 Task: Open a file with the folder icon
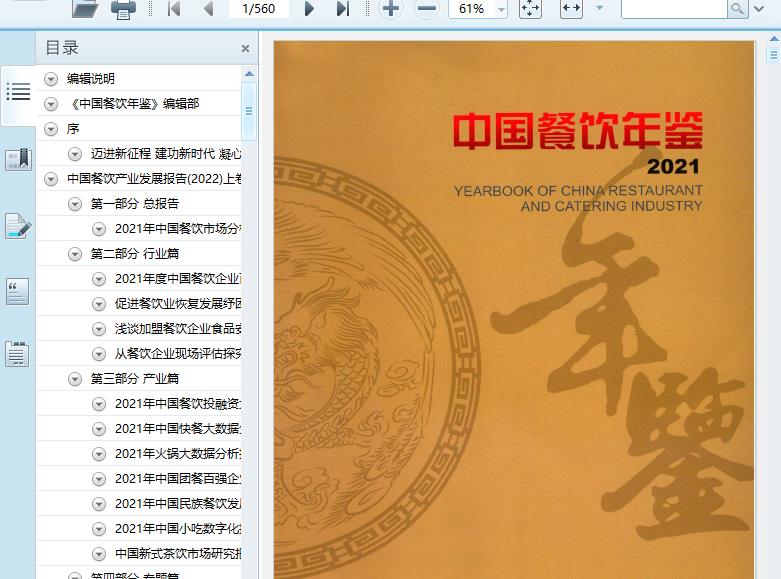85,8
